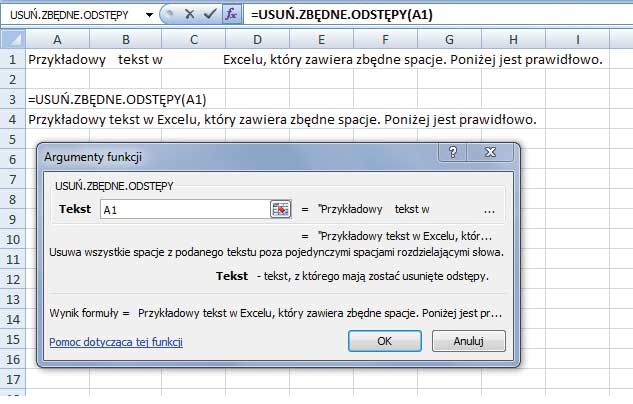Select the row 1 header

pos(12,60)
